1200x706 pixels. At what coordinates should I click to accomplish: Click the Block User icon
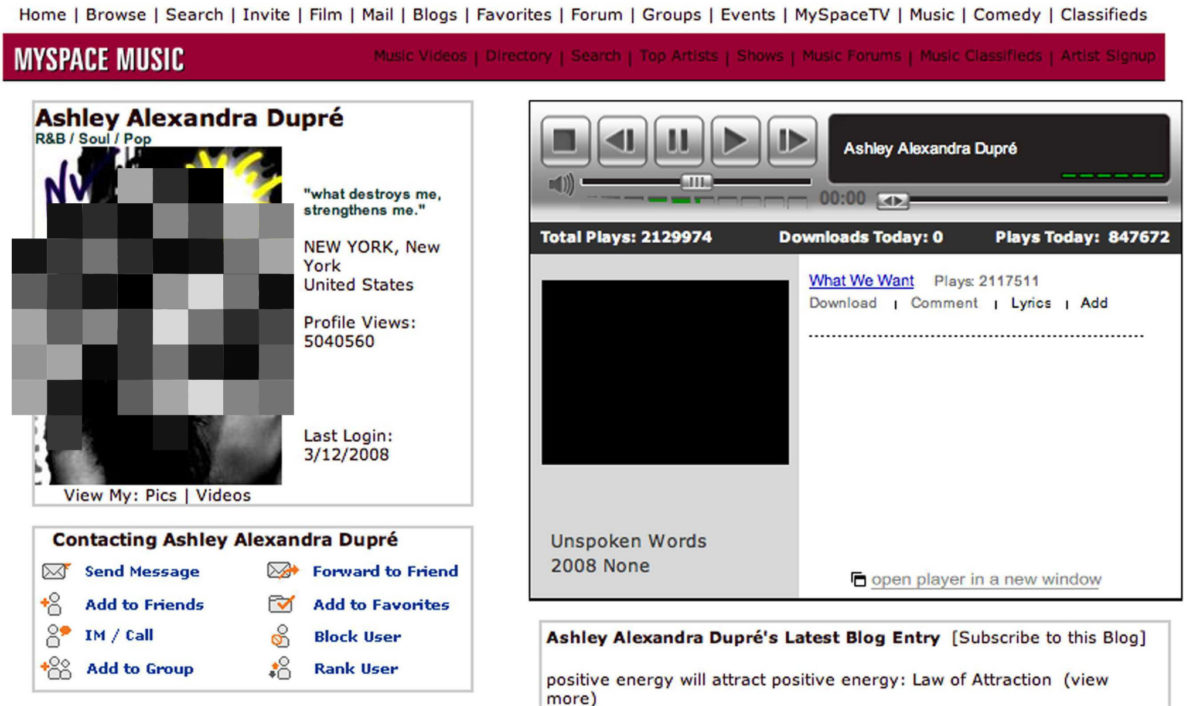pos(280,636)
